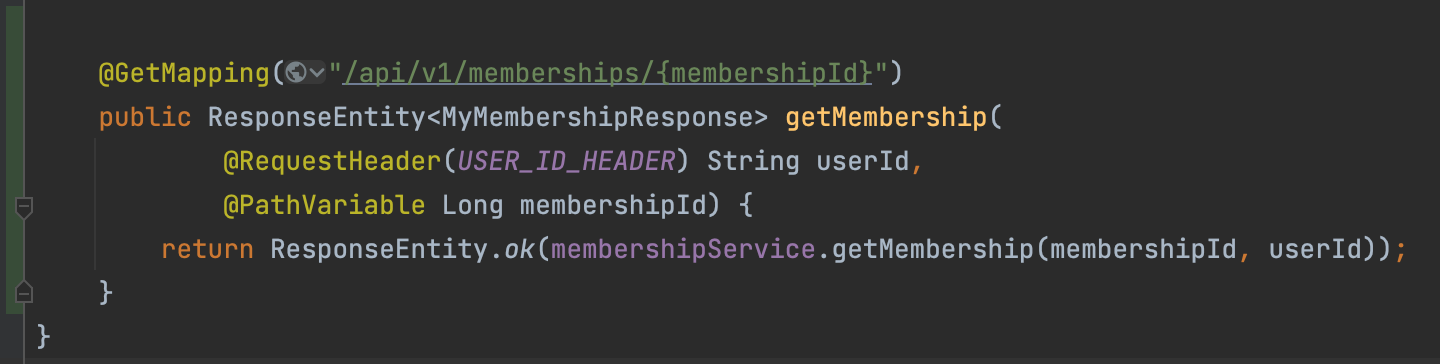This screenshot has height=364, width=1440.
Task: Click the globe URL mapping icon
Action: (x=295, y=72)
